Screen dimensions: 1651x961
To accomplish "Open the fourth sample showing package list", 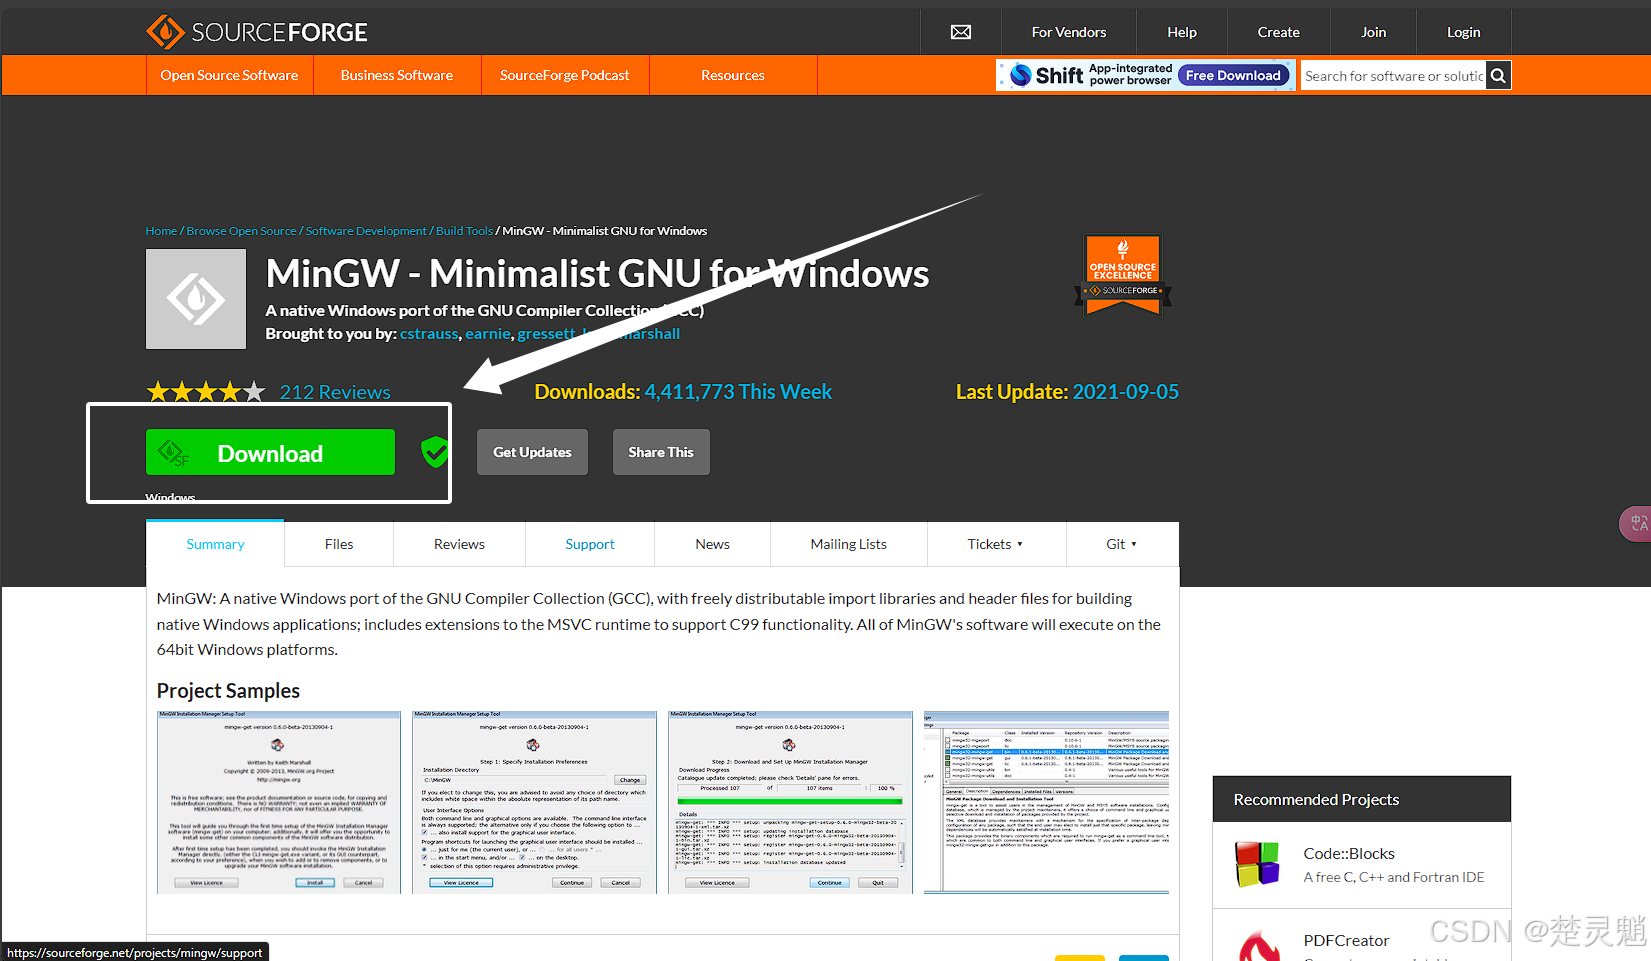I will [x=1046, y=802].
